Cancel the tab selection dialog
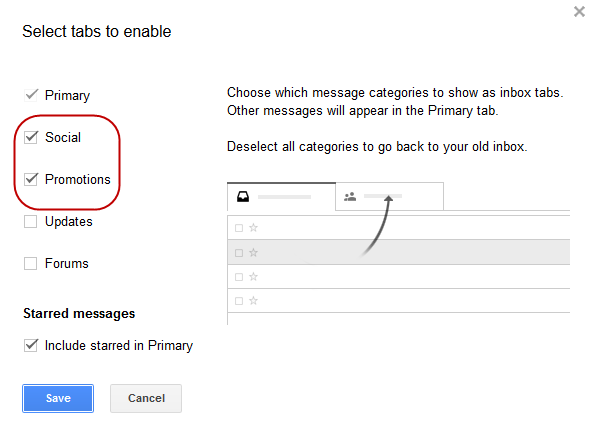The width and height of the screenshot is (590, 426). 146,398
